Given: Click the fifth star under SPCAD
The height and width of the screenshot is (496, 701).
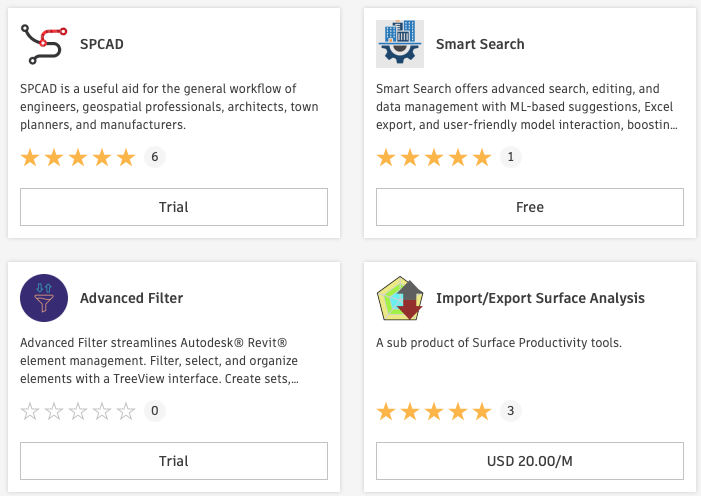Looking at the screenshot, I should [125, 157].
